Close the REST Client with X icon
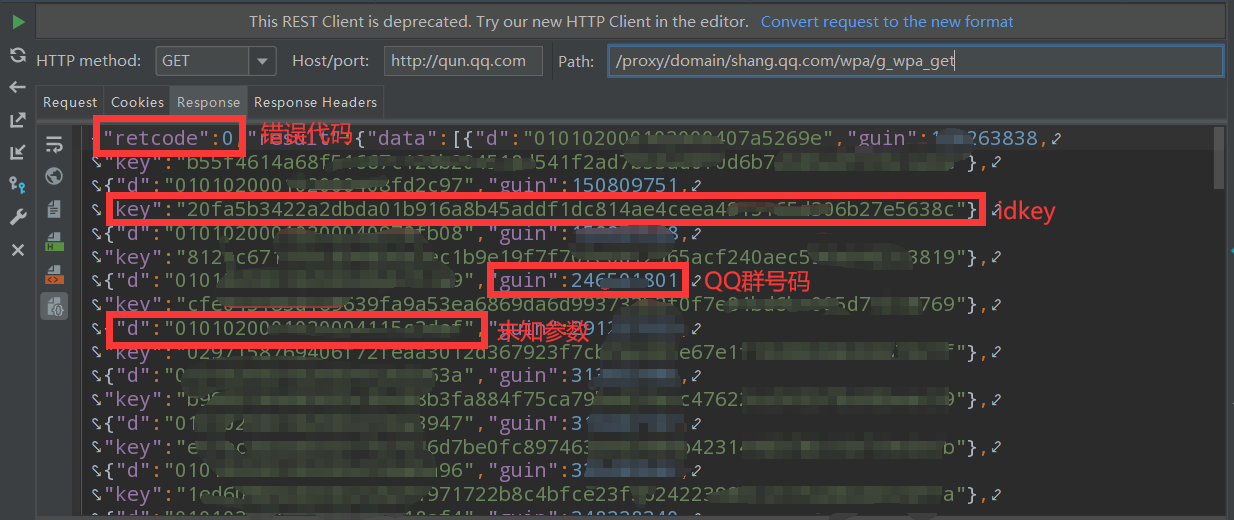Viewport: 1234px width, 520px height. click(x=18, y=250)
